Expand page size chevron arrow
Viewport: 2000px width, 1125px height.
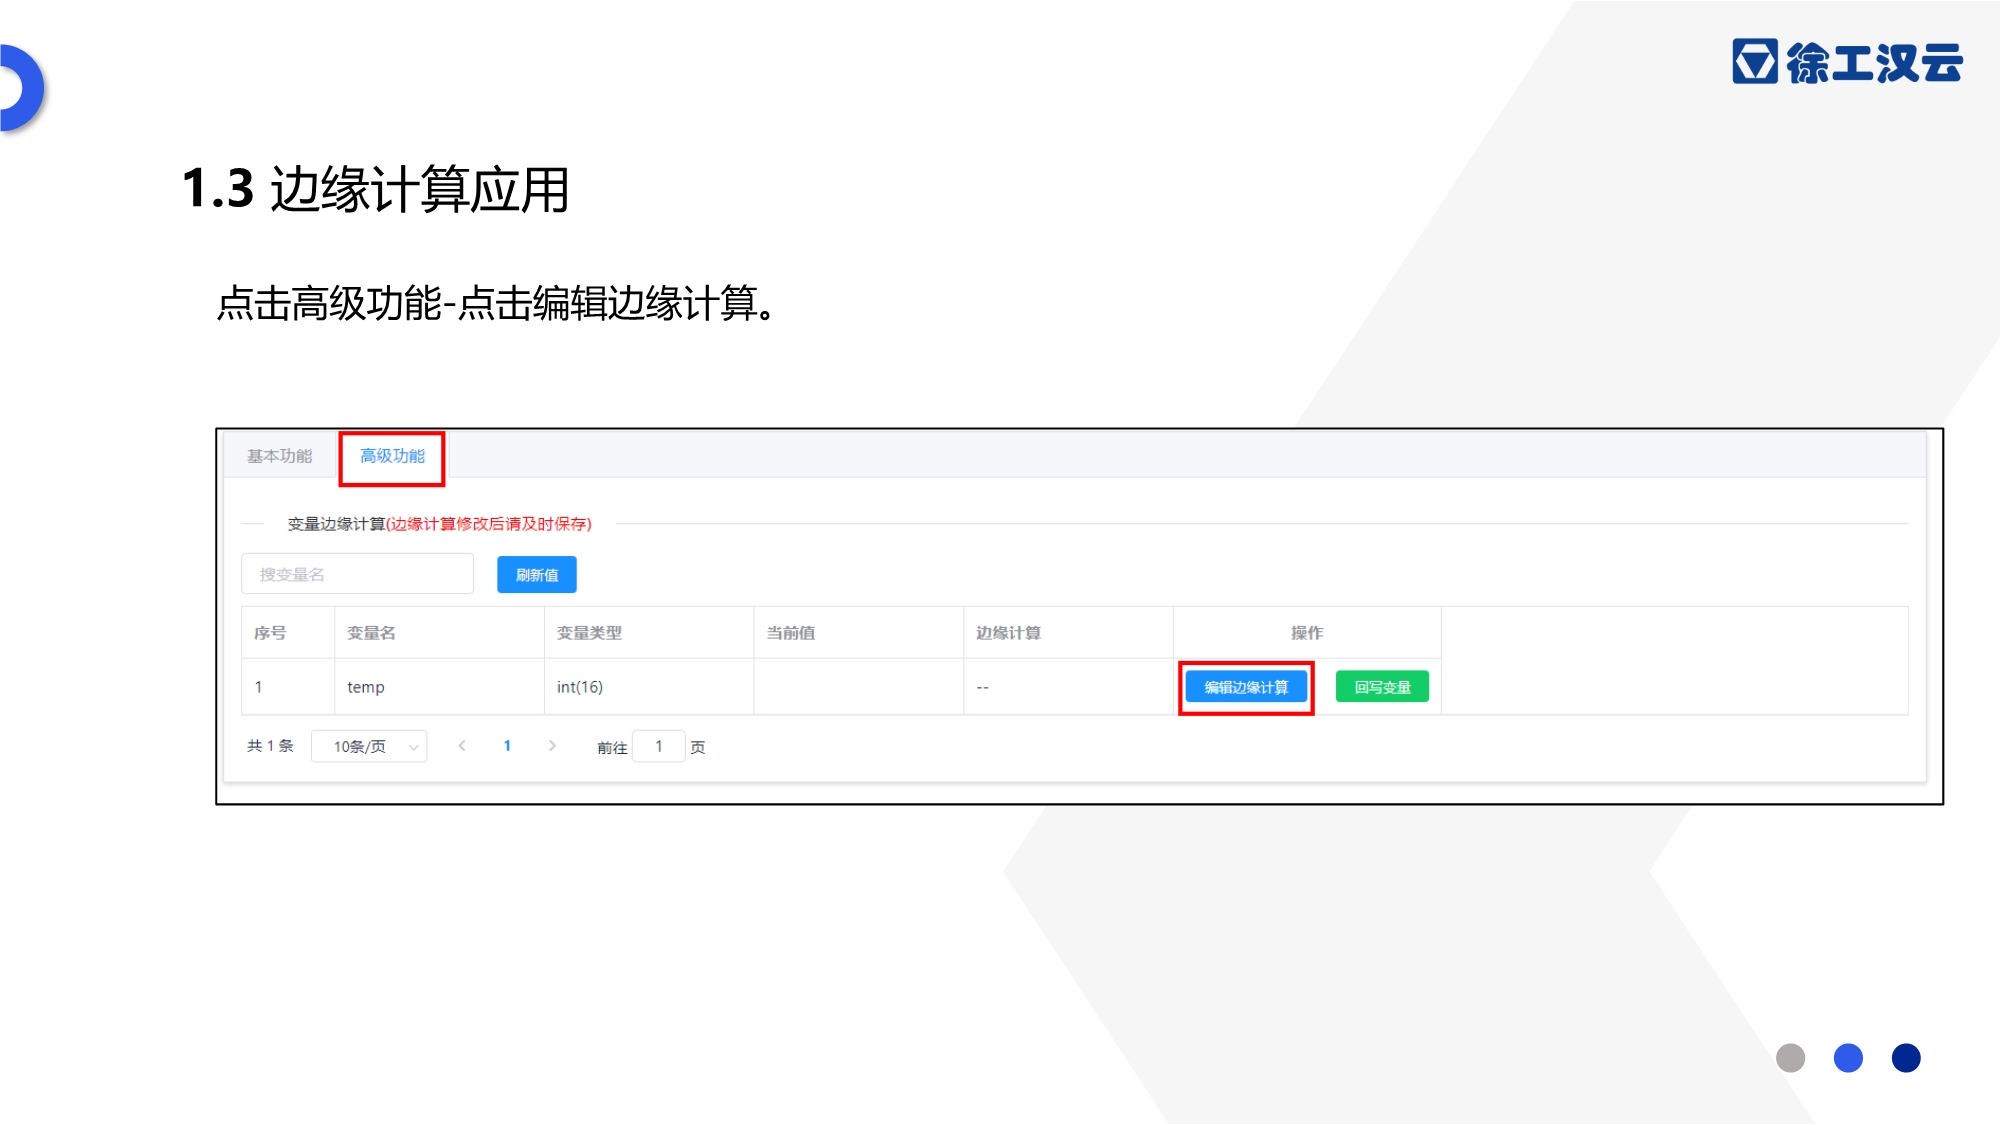413,747
